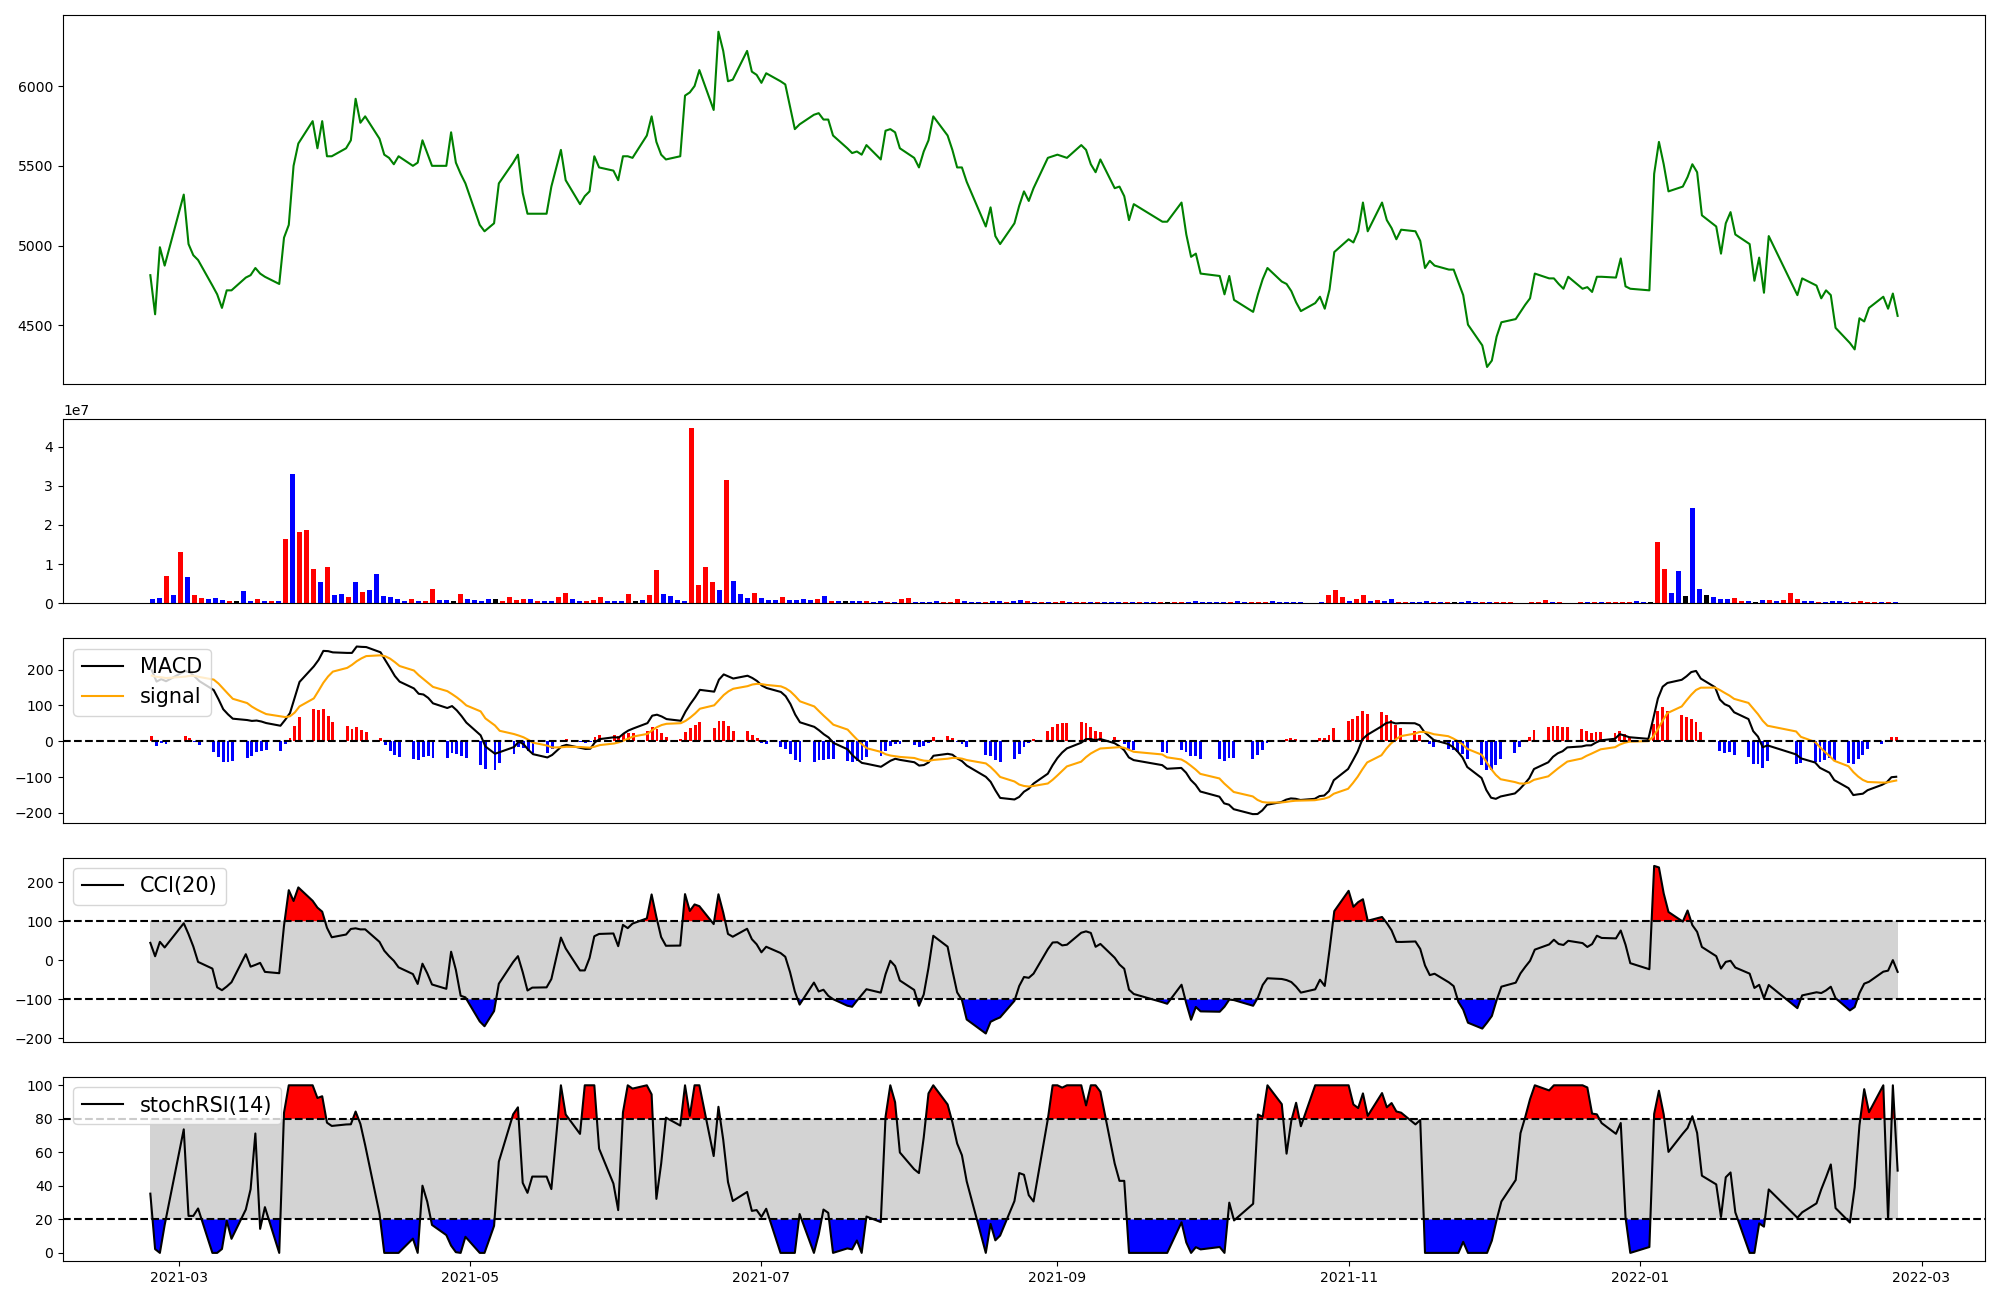Click the 6000 price axis tick label
2000x1300 pixels.
pyautogui.click(x=35, y=87)
